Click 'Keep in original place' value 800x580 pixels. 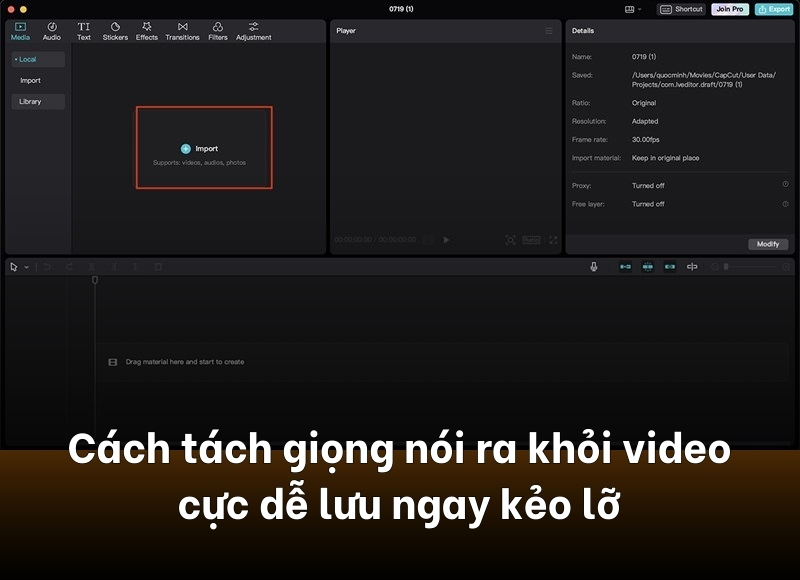click(x=665, y=158)
